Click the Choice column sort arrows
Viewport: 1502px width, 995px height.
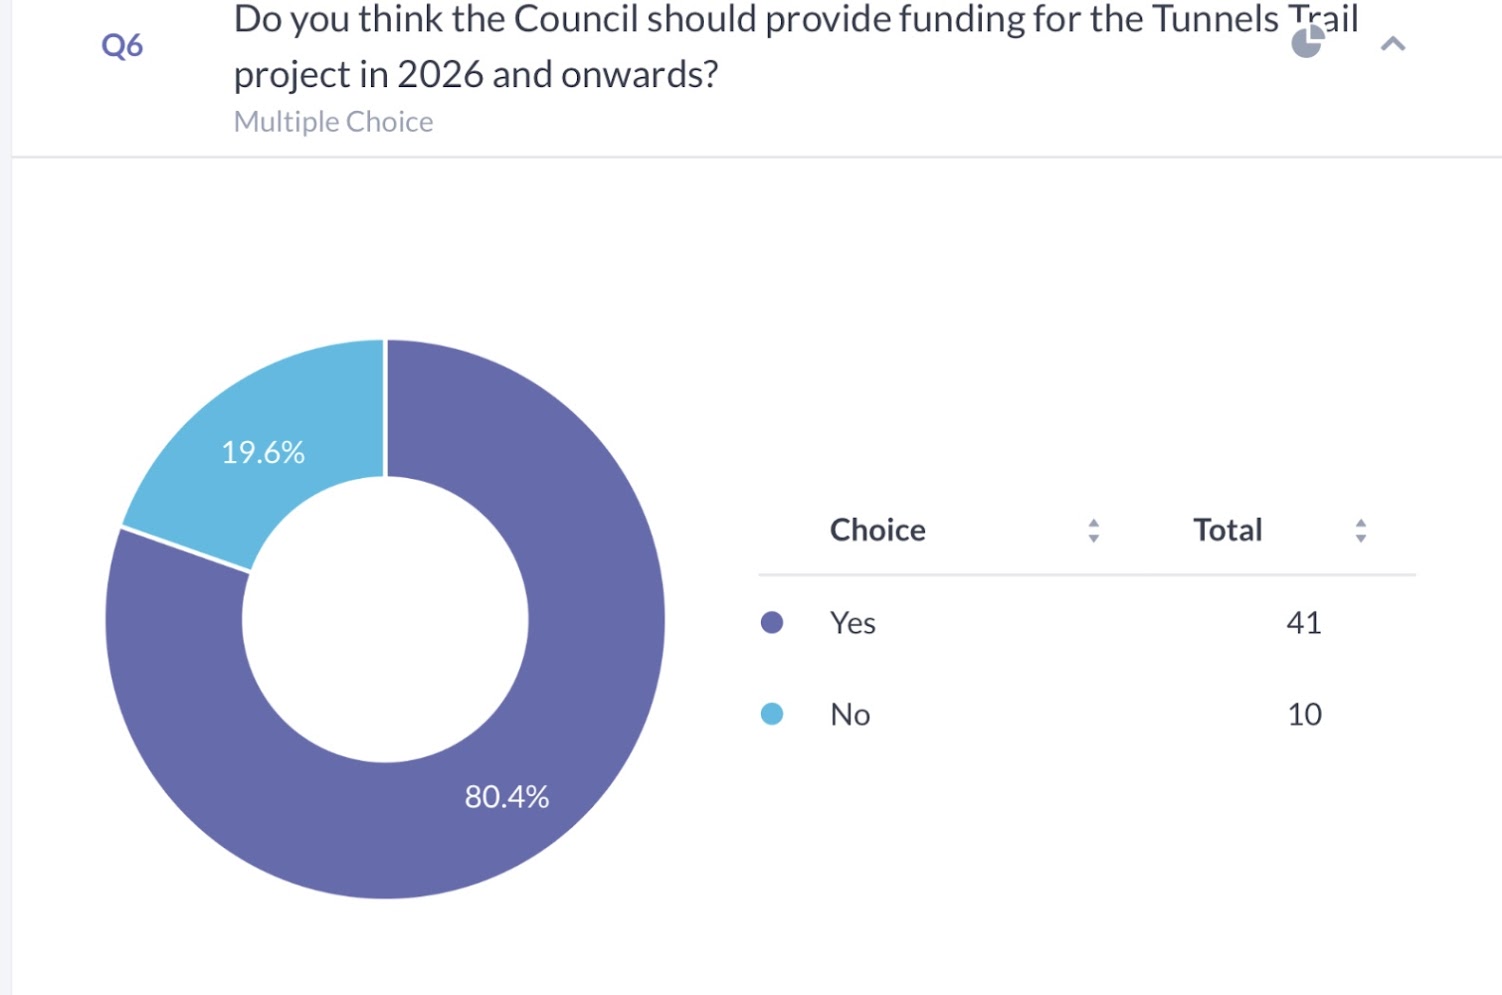tap(1093, 530)
